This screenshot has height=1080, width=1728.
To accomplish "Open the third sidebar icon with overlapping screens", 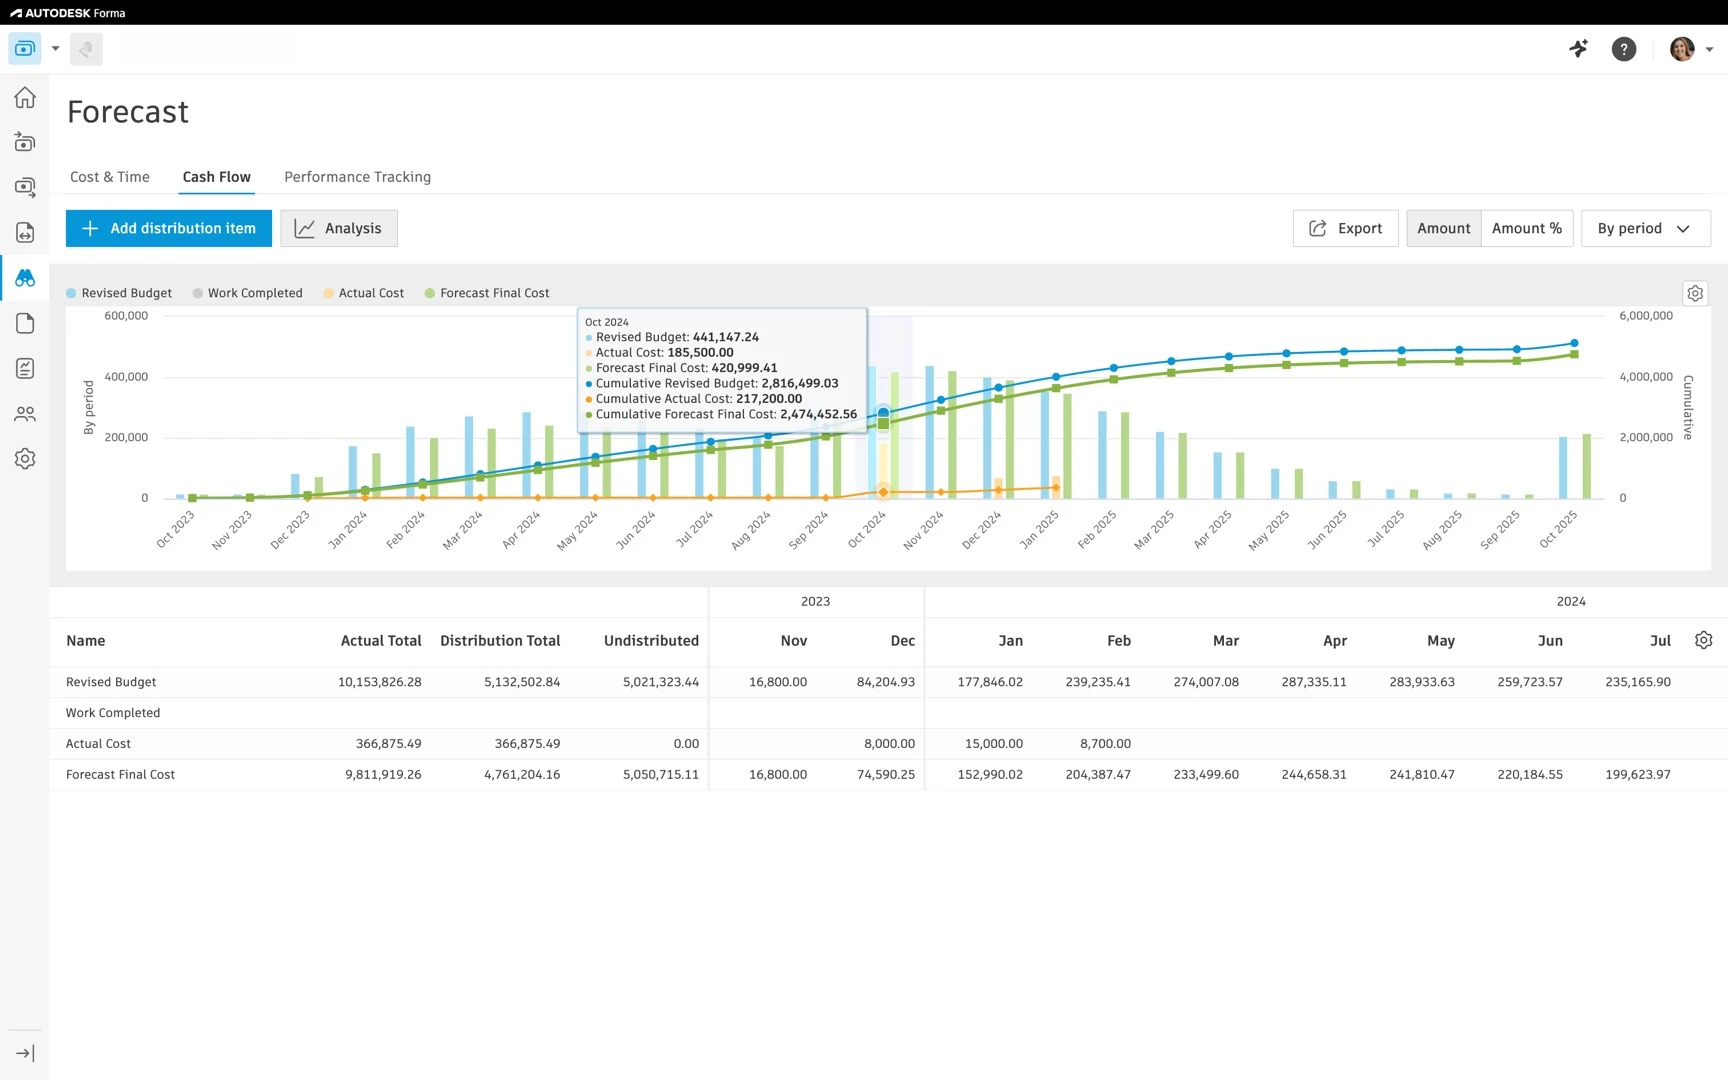I will click(25, 187).
